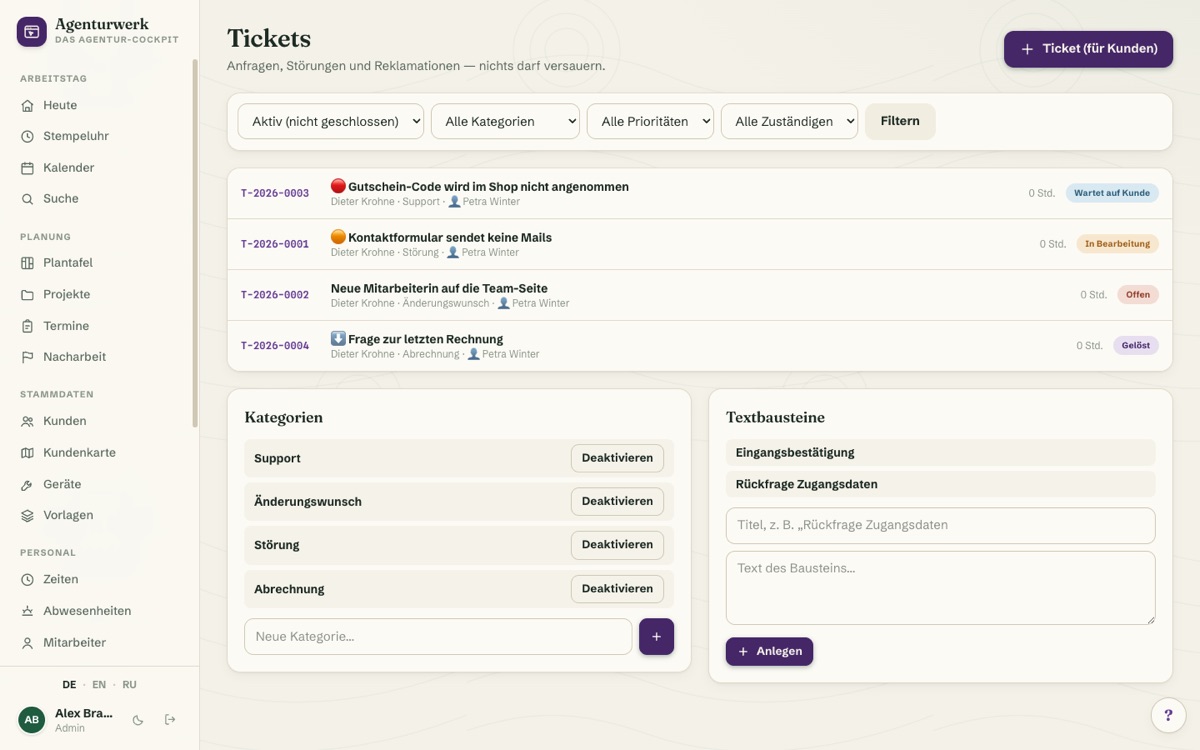Open the Mitarbeiter person icon
Viewport: 1200px width, 750px height.
click(27, 643)
